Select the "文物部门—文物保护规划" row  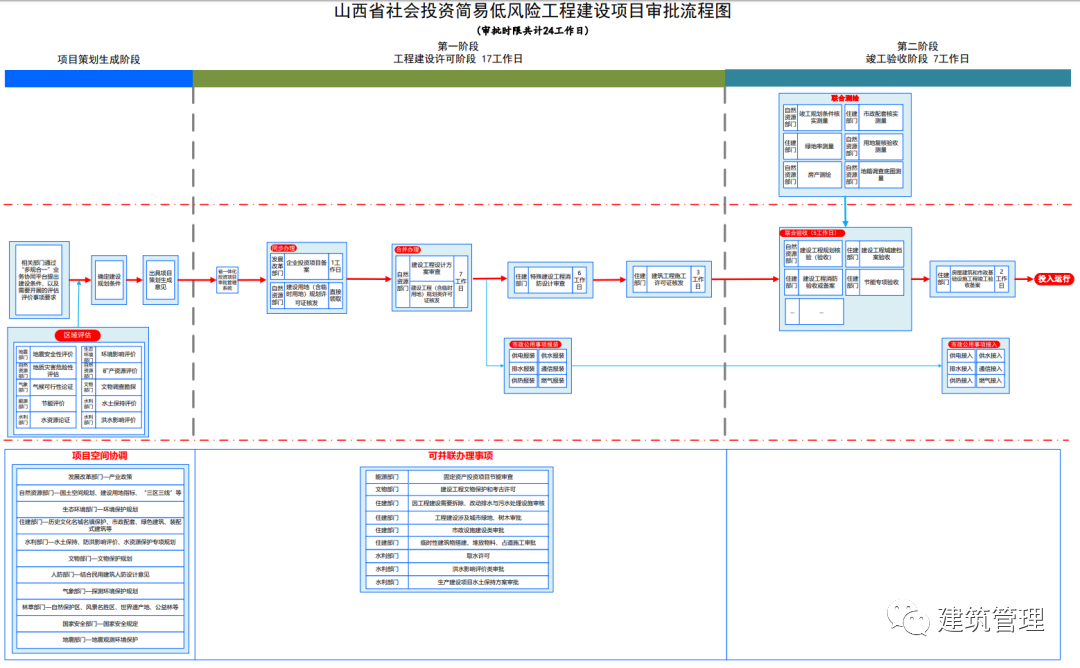(101, 559)
